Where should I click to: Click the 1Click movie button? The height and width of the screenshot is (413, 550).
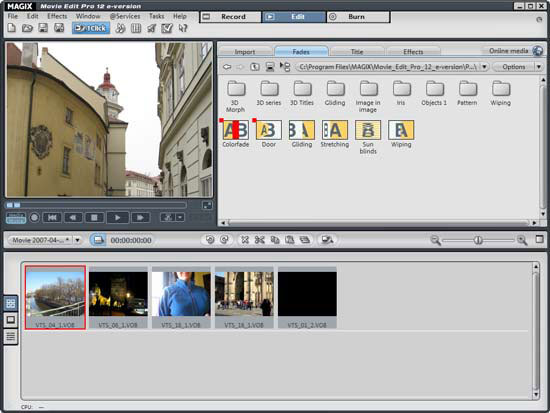(x=91, y=28)
